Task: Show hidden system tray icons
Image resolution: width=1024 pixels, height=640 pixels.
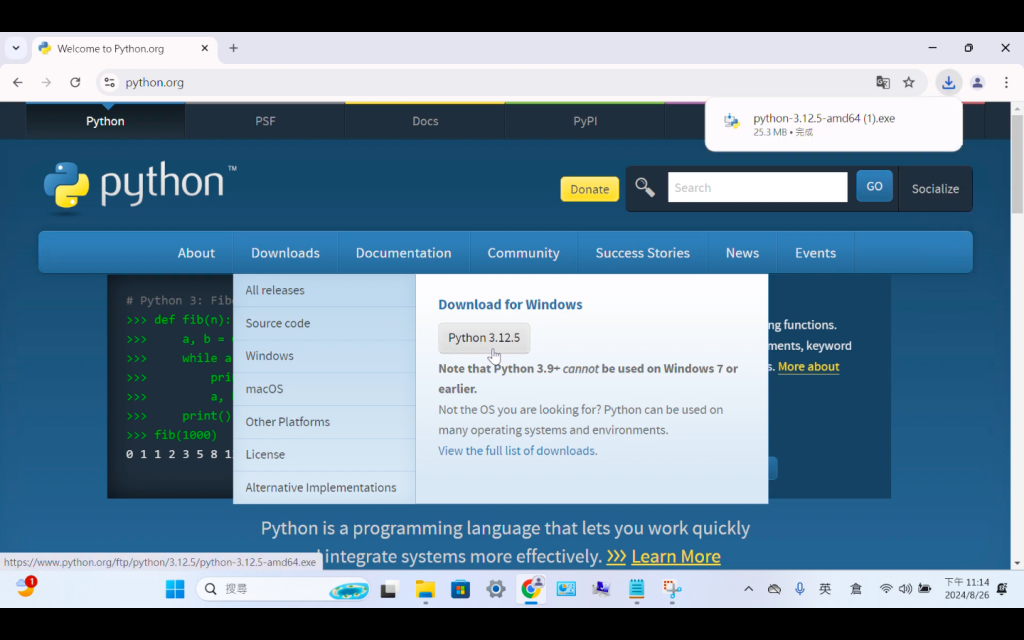Action: (748, 589)
